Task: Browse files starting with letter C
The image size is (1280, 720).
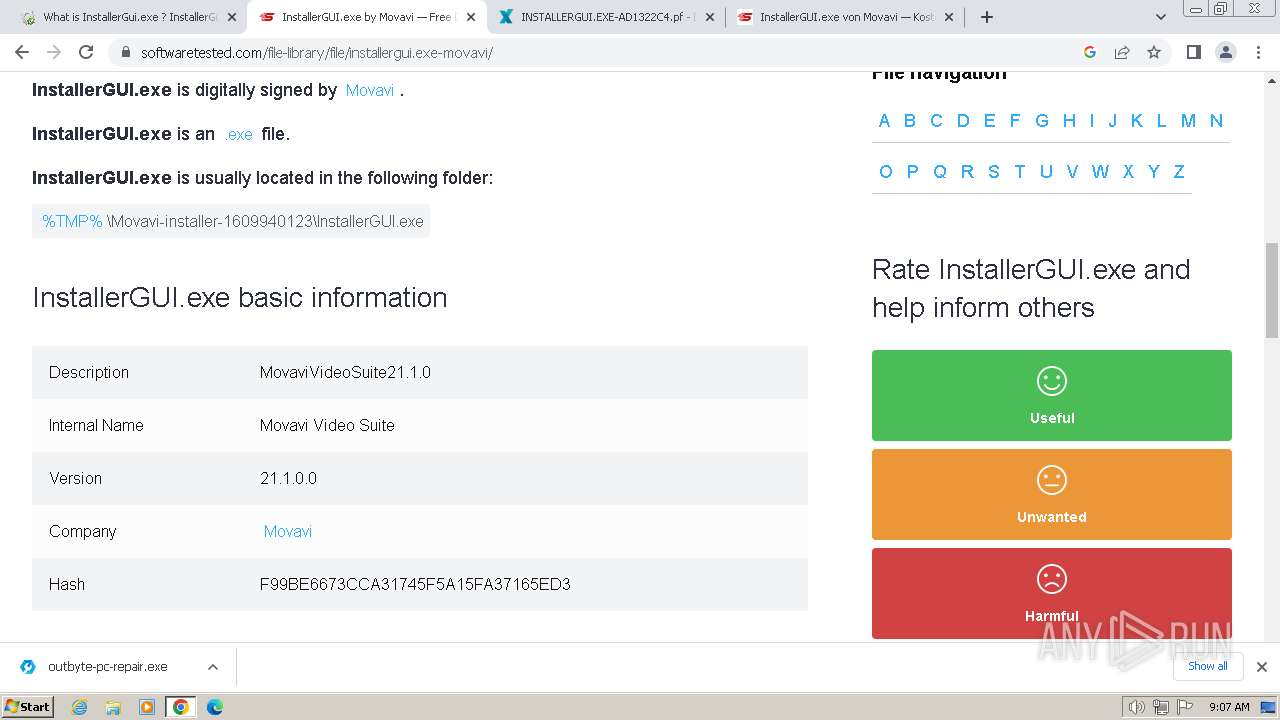Action: (936, 121)
